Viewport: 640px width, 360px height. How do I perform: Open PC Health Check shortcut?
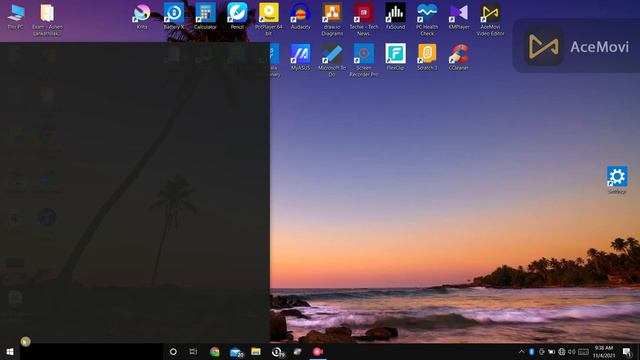tap(427, 19)
